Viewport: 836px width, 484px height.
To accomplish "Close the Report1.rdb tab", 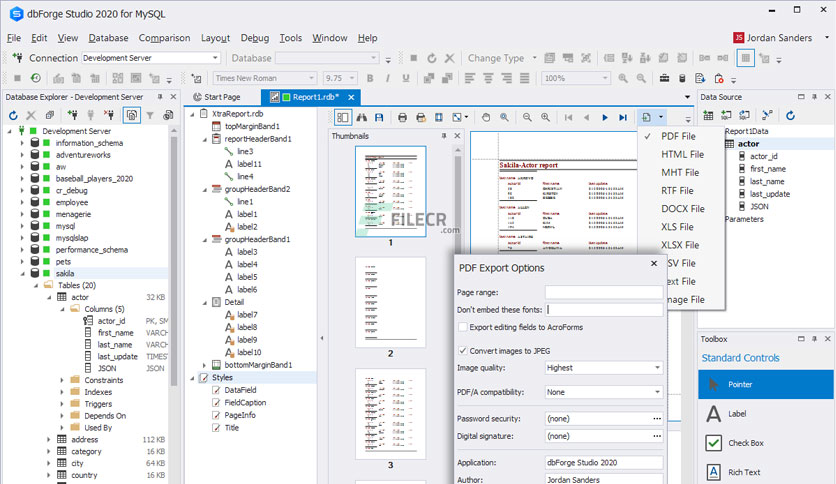I will 351,97.
